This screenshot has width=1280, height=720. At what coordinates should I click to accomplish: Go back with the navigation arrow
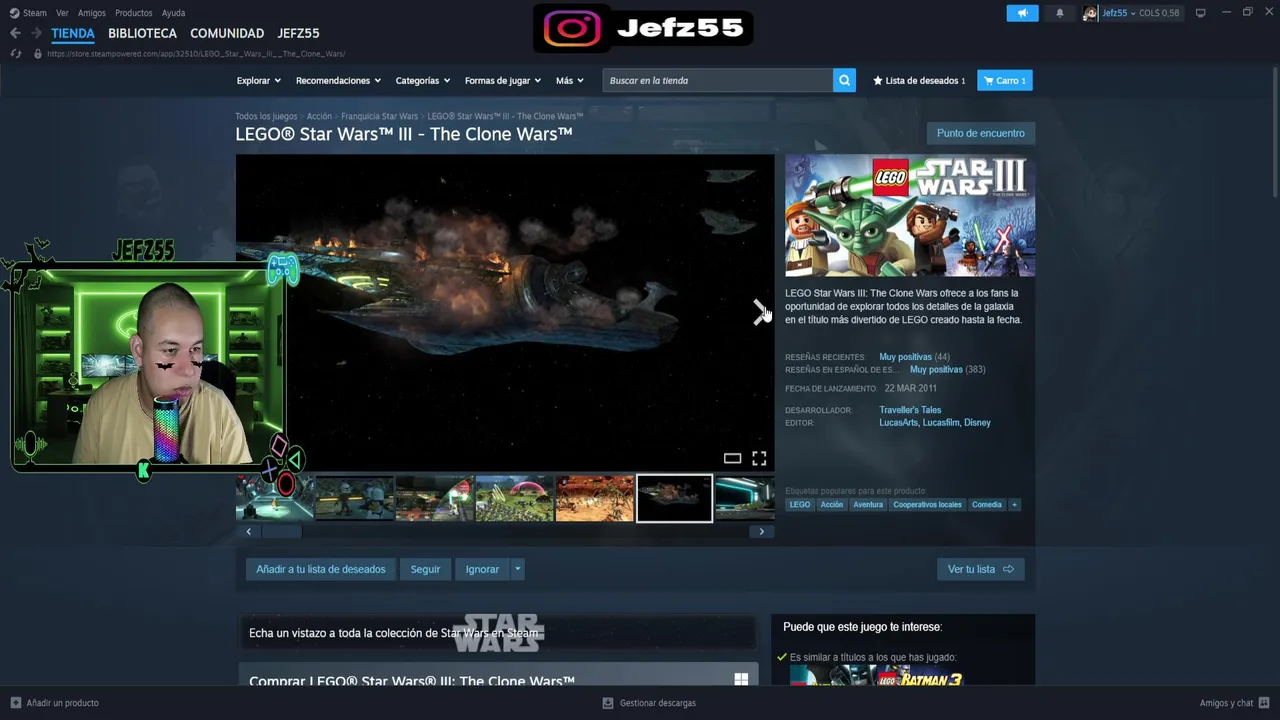[x=15, y=33]
